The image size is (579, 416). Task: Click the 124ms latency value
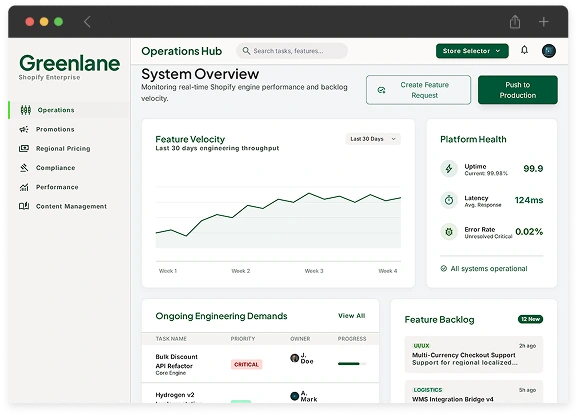pos(529,200)
